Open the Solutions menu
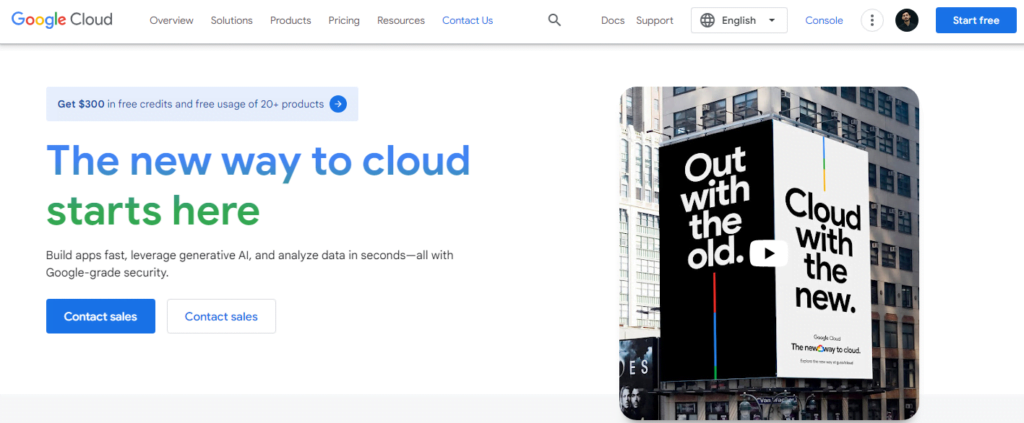Screen dimensions: 1024x423 click(232, 20)
